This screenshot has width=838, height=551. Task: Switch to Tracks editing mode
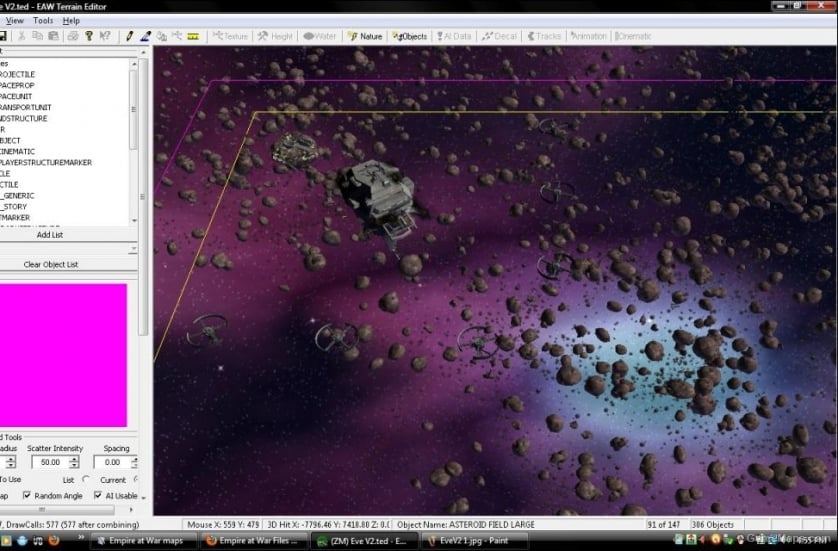(544, 36)
